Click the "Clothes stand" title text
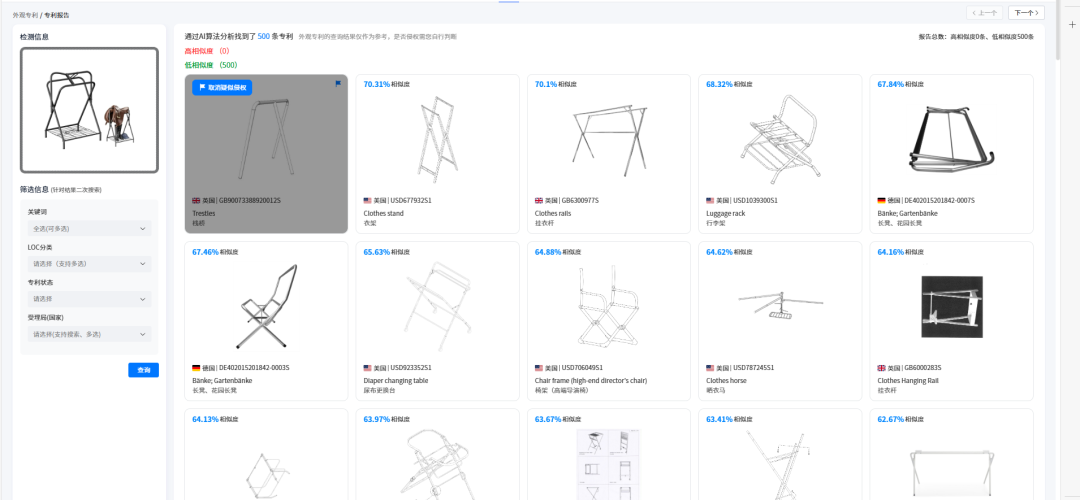 (384, 213)
